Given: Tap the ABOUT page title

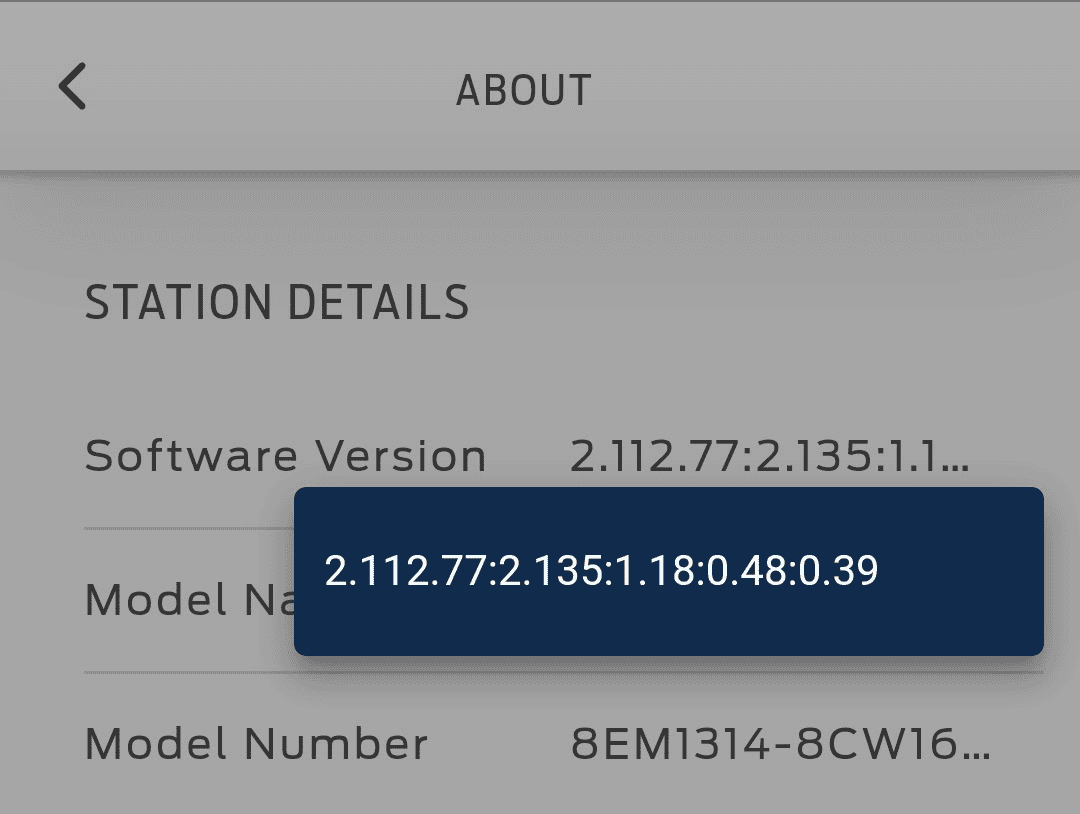Looking at the screenshot, I should pos(523,90).
